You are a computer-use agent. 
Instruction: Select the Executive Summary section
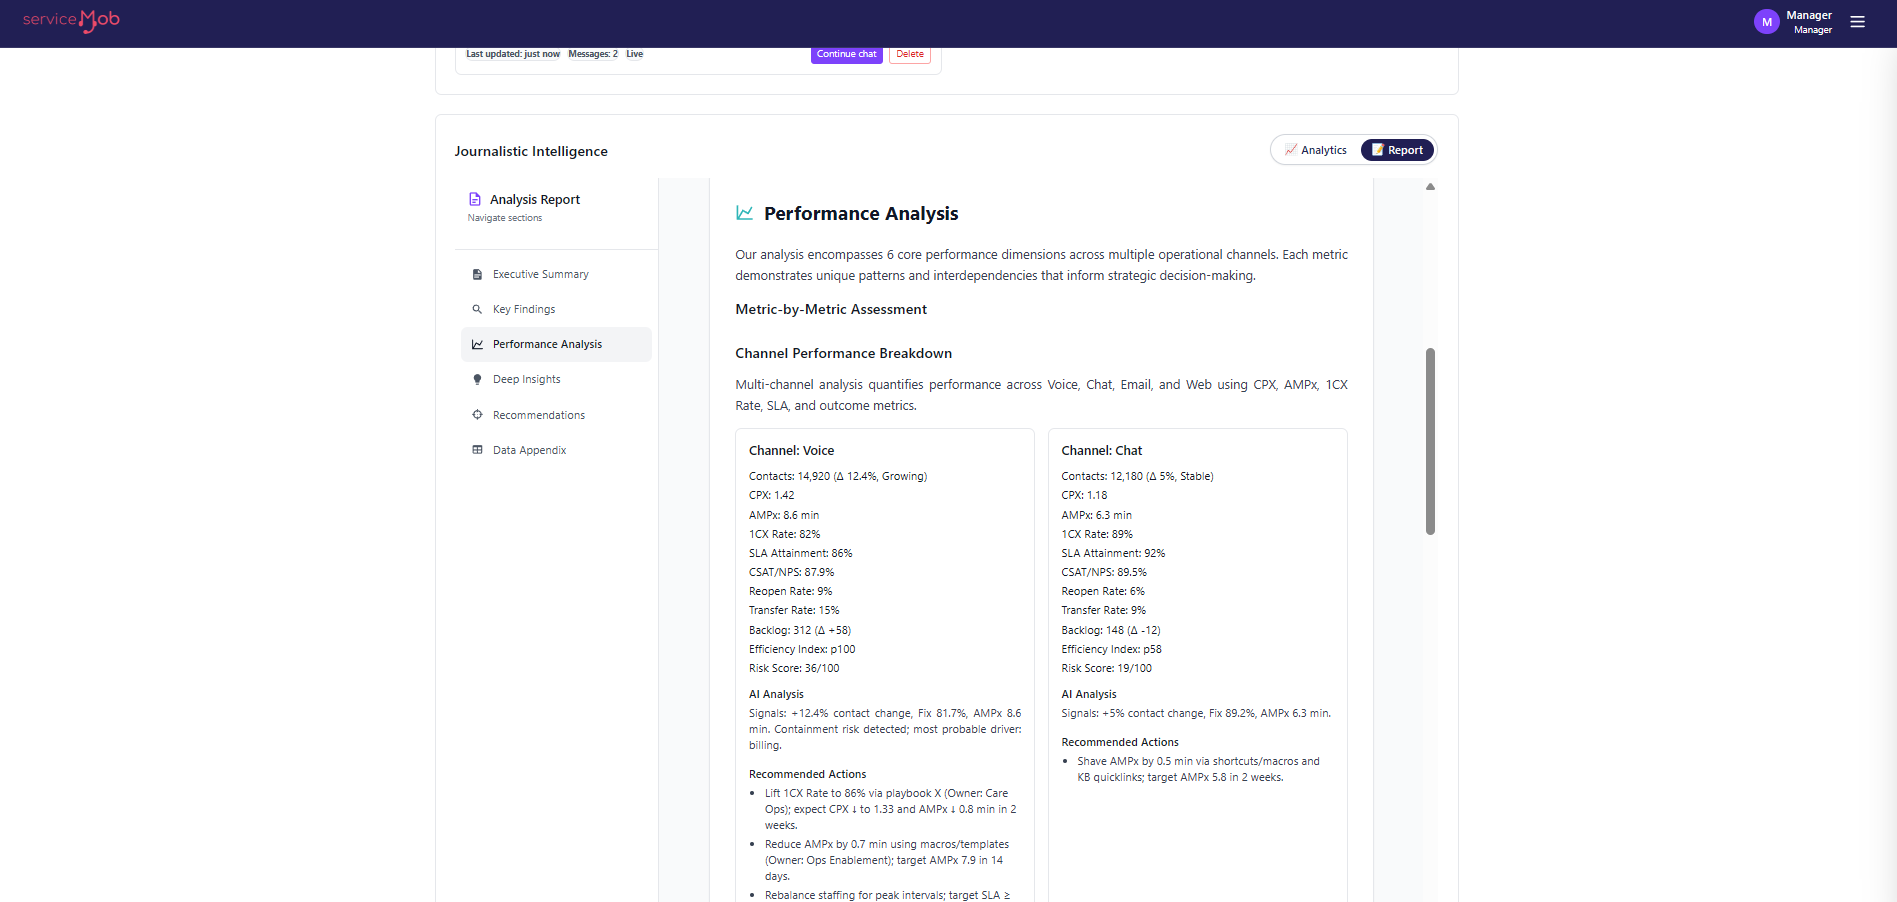[540, 273]
